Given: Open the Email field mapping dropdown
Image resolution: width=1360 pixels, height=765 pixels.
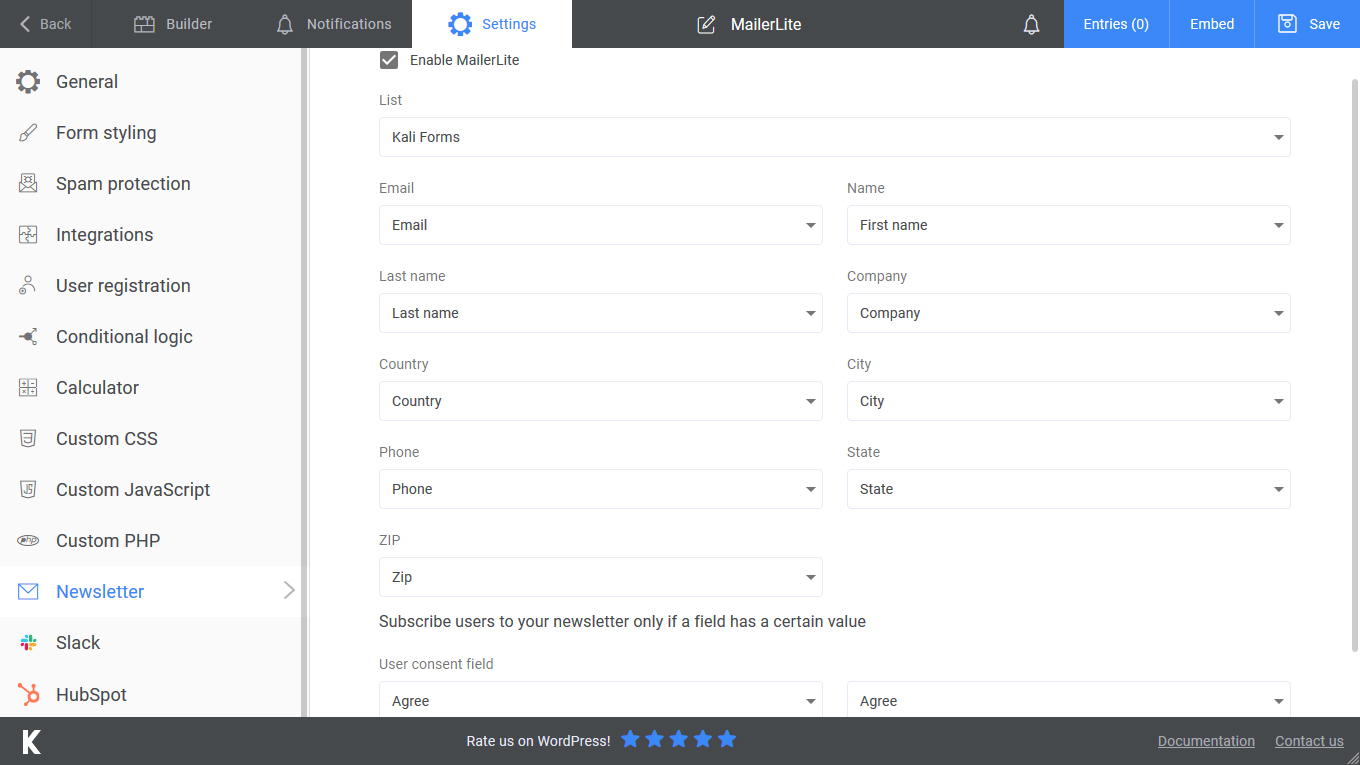Looking at the screenshot, I should click(600, 225).
